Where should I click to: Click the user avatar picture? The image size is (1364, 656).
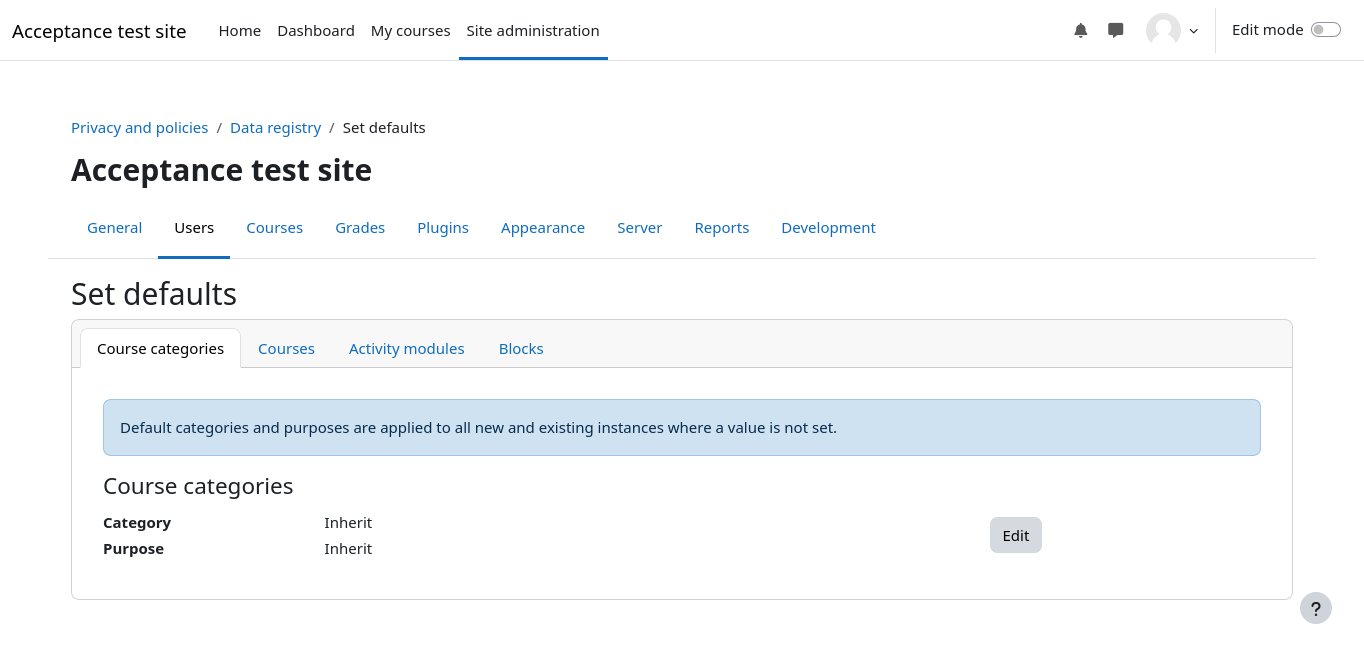pos(1162,30)
